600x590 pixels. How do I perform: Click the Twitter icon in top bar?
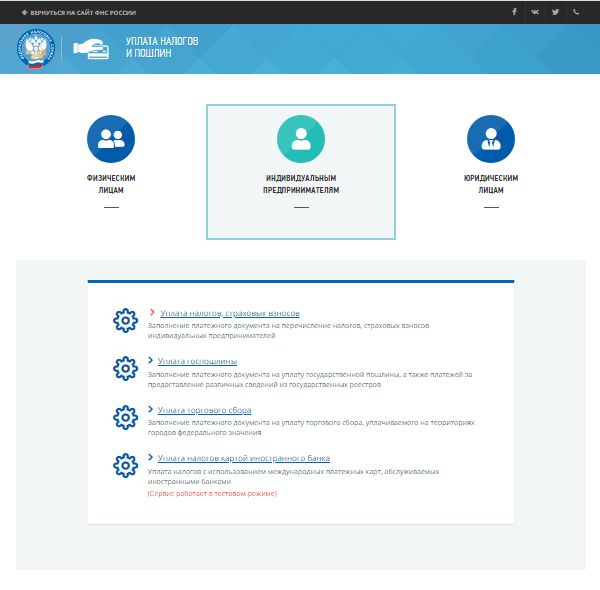click(x=557, y=12)
